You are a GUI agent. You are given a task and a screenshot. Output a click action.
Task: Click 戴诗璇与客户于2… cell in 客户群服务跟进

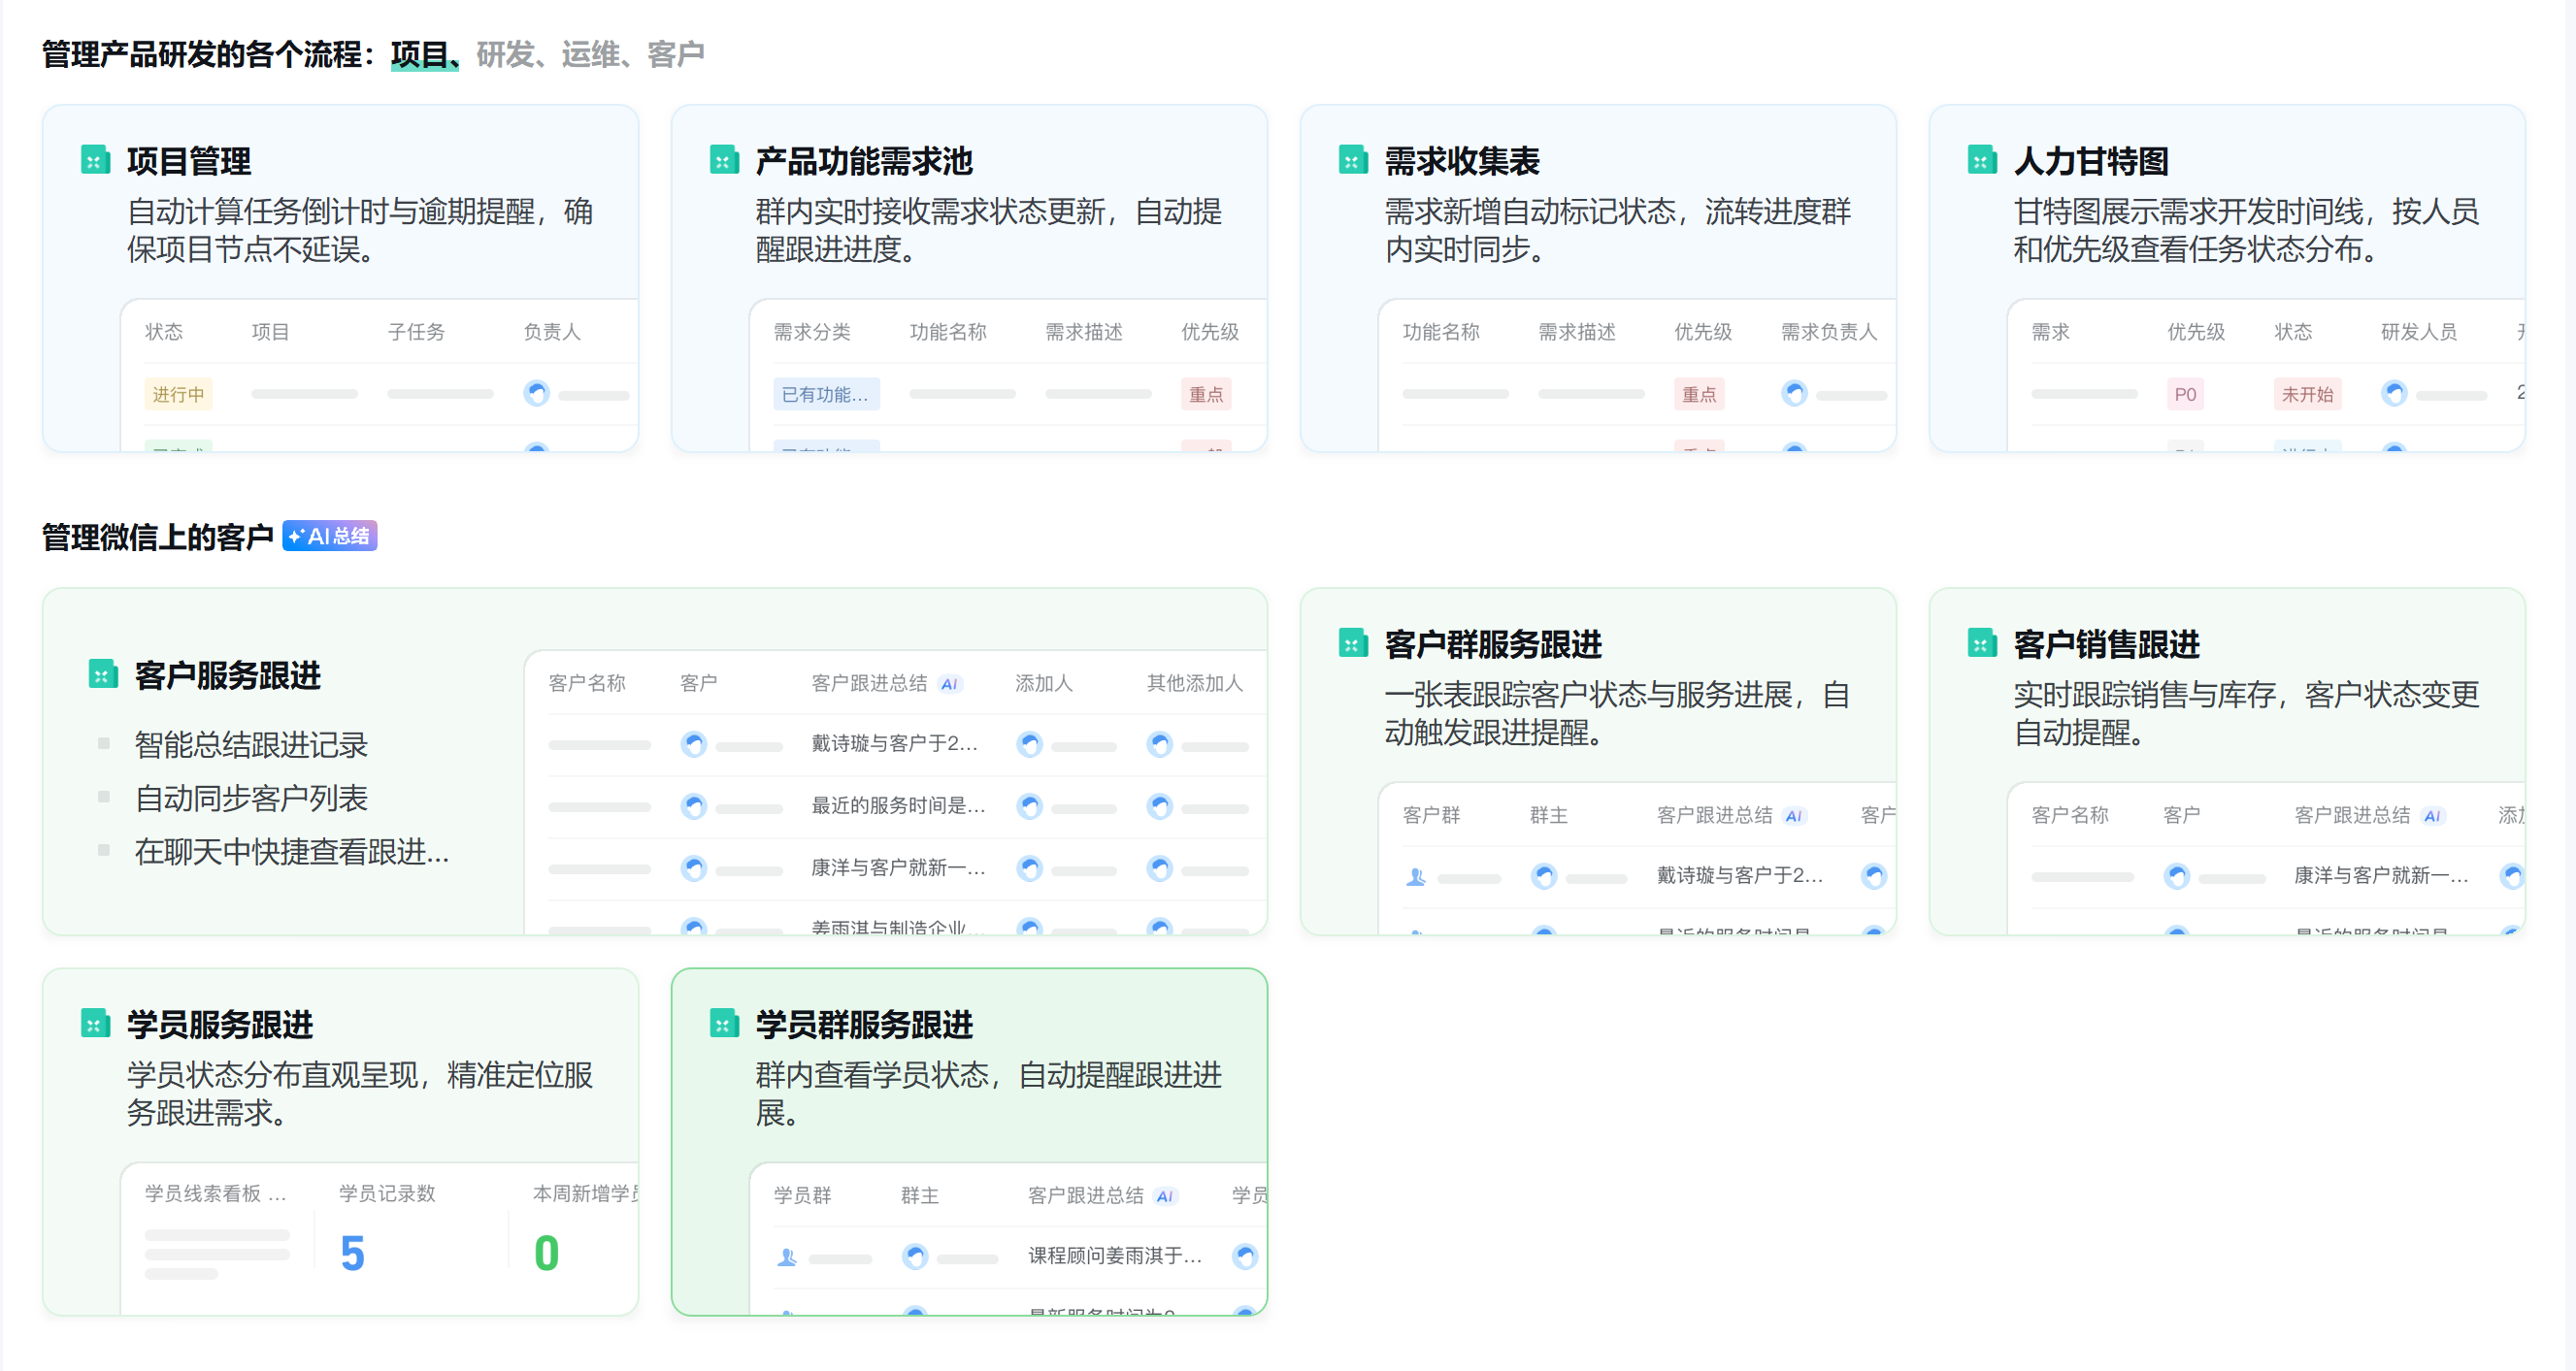(1740, 876)
